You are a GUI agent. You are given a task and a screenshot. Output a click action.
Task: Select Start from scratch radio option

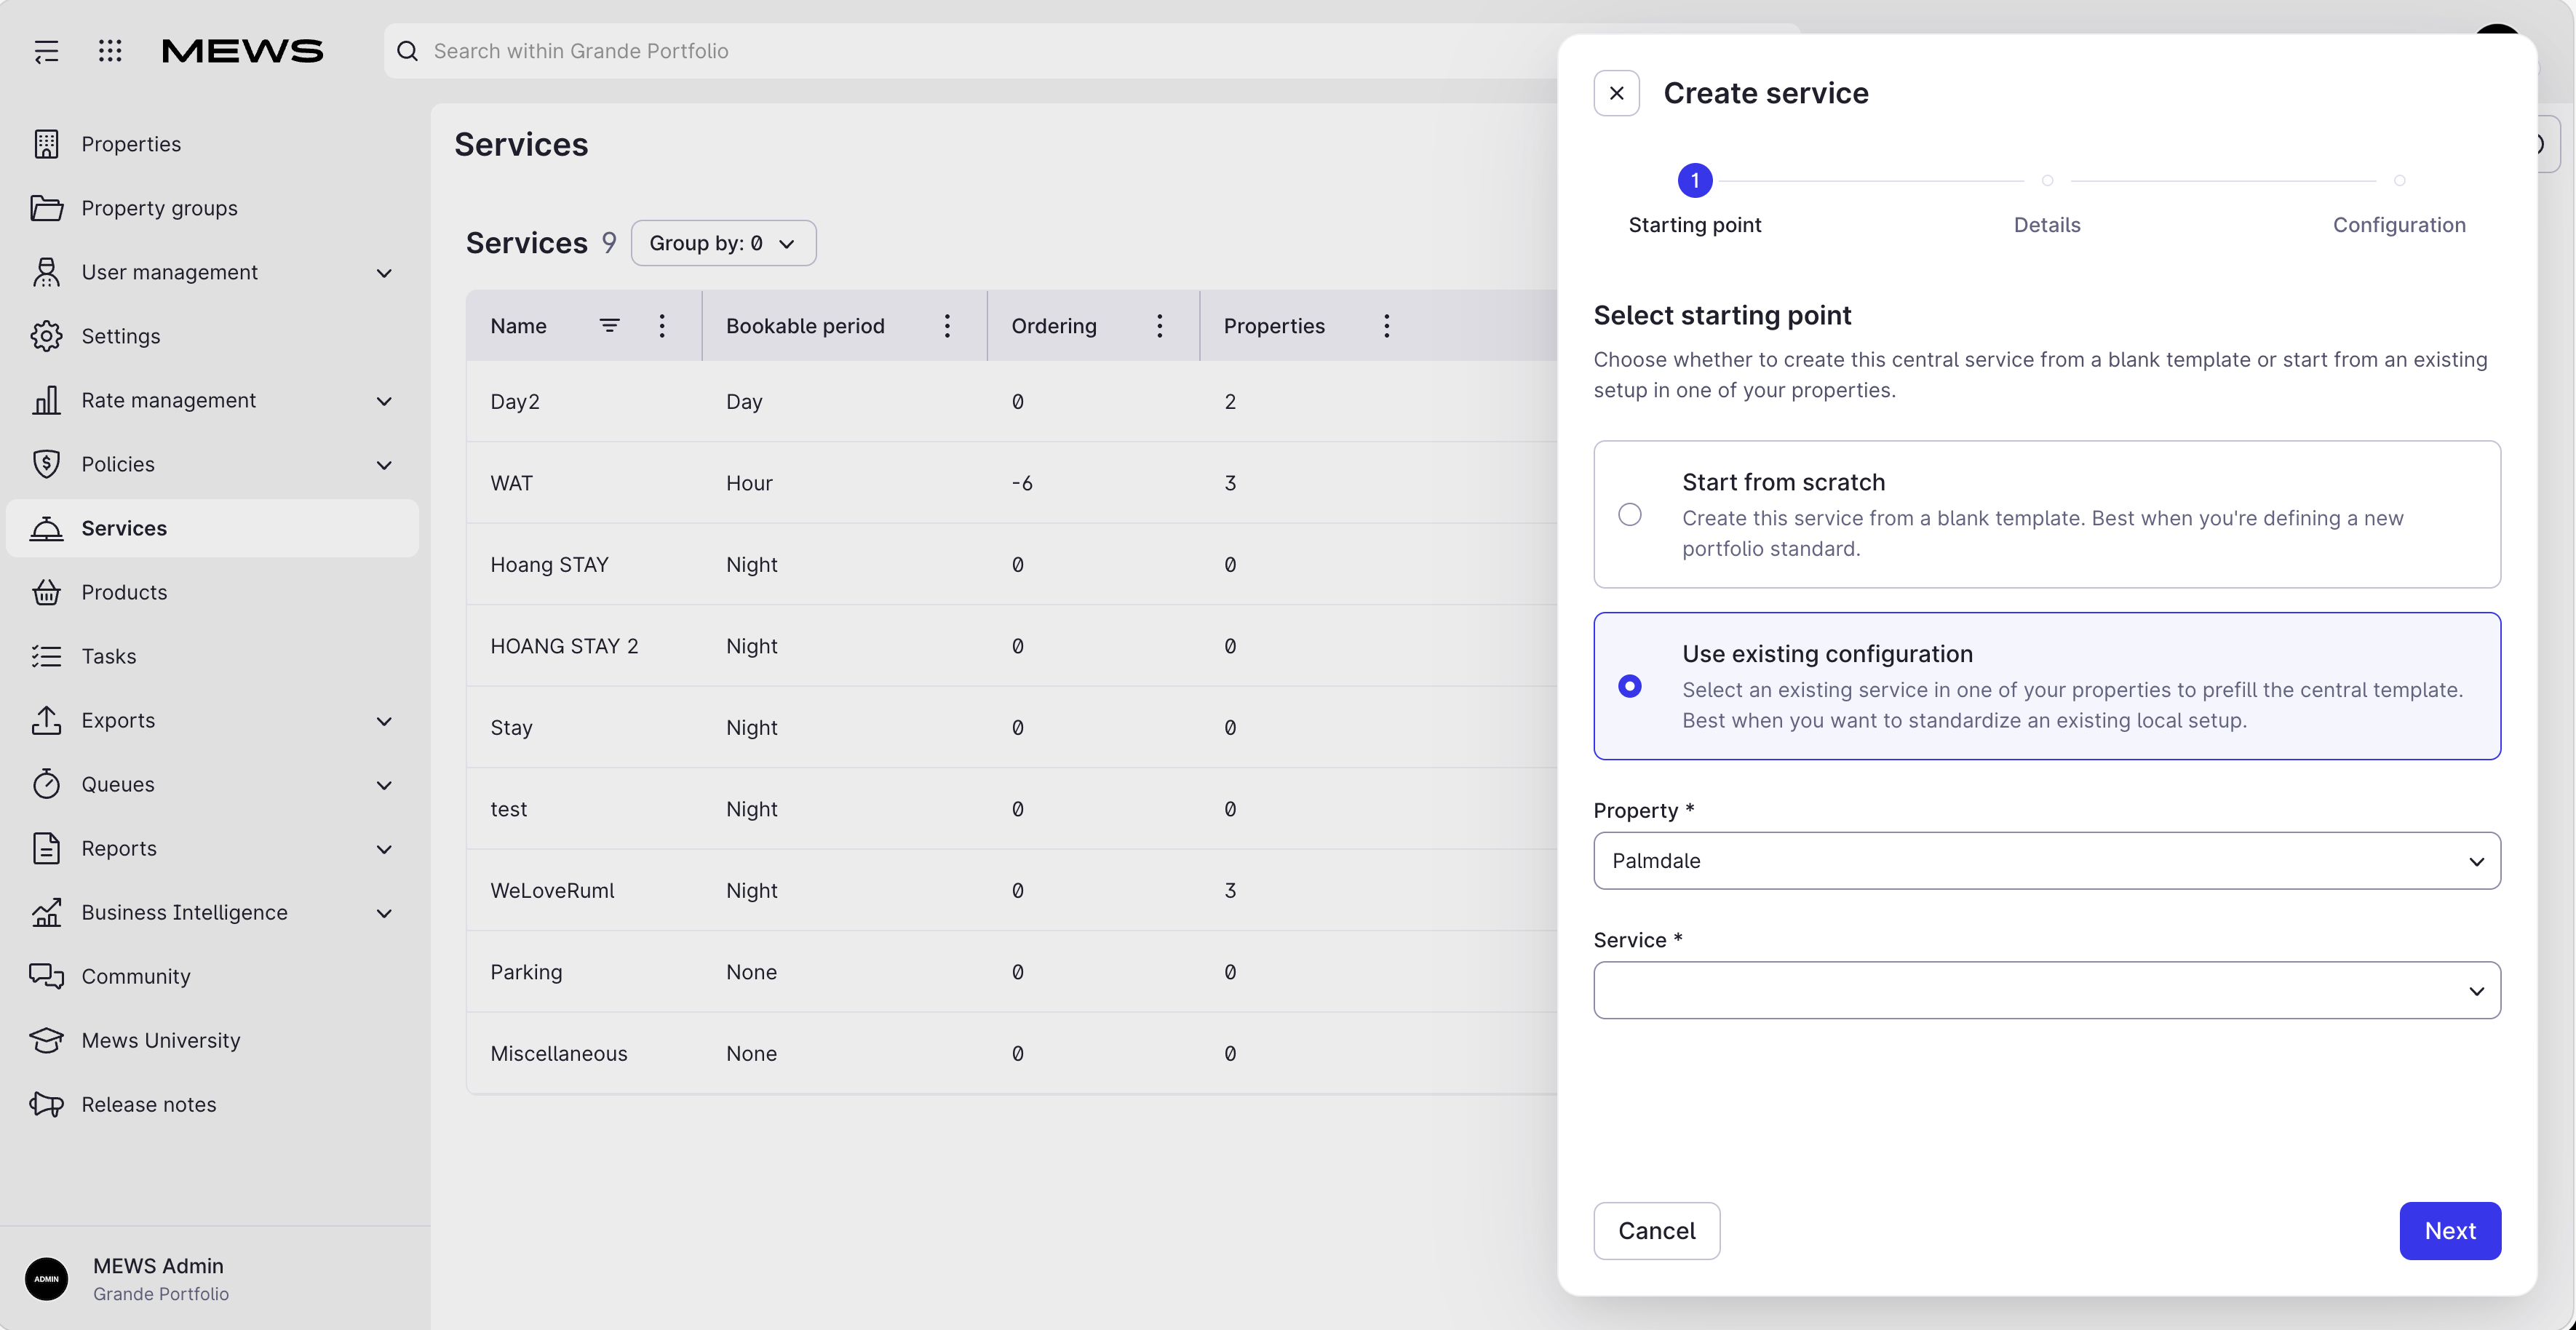click(x=1629, y=514)
